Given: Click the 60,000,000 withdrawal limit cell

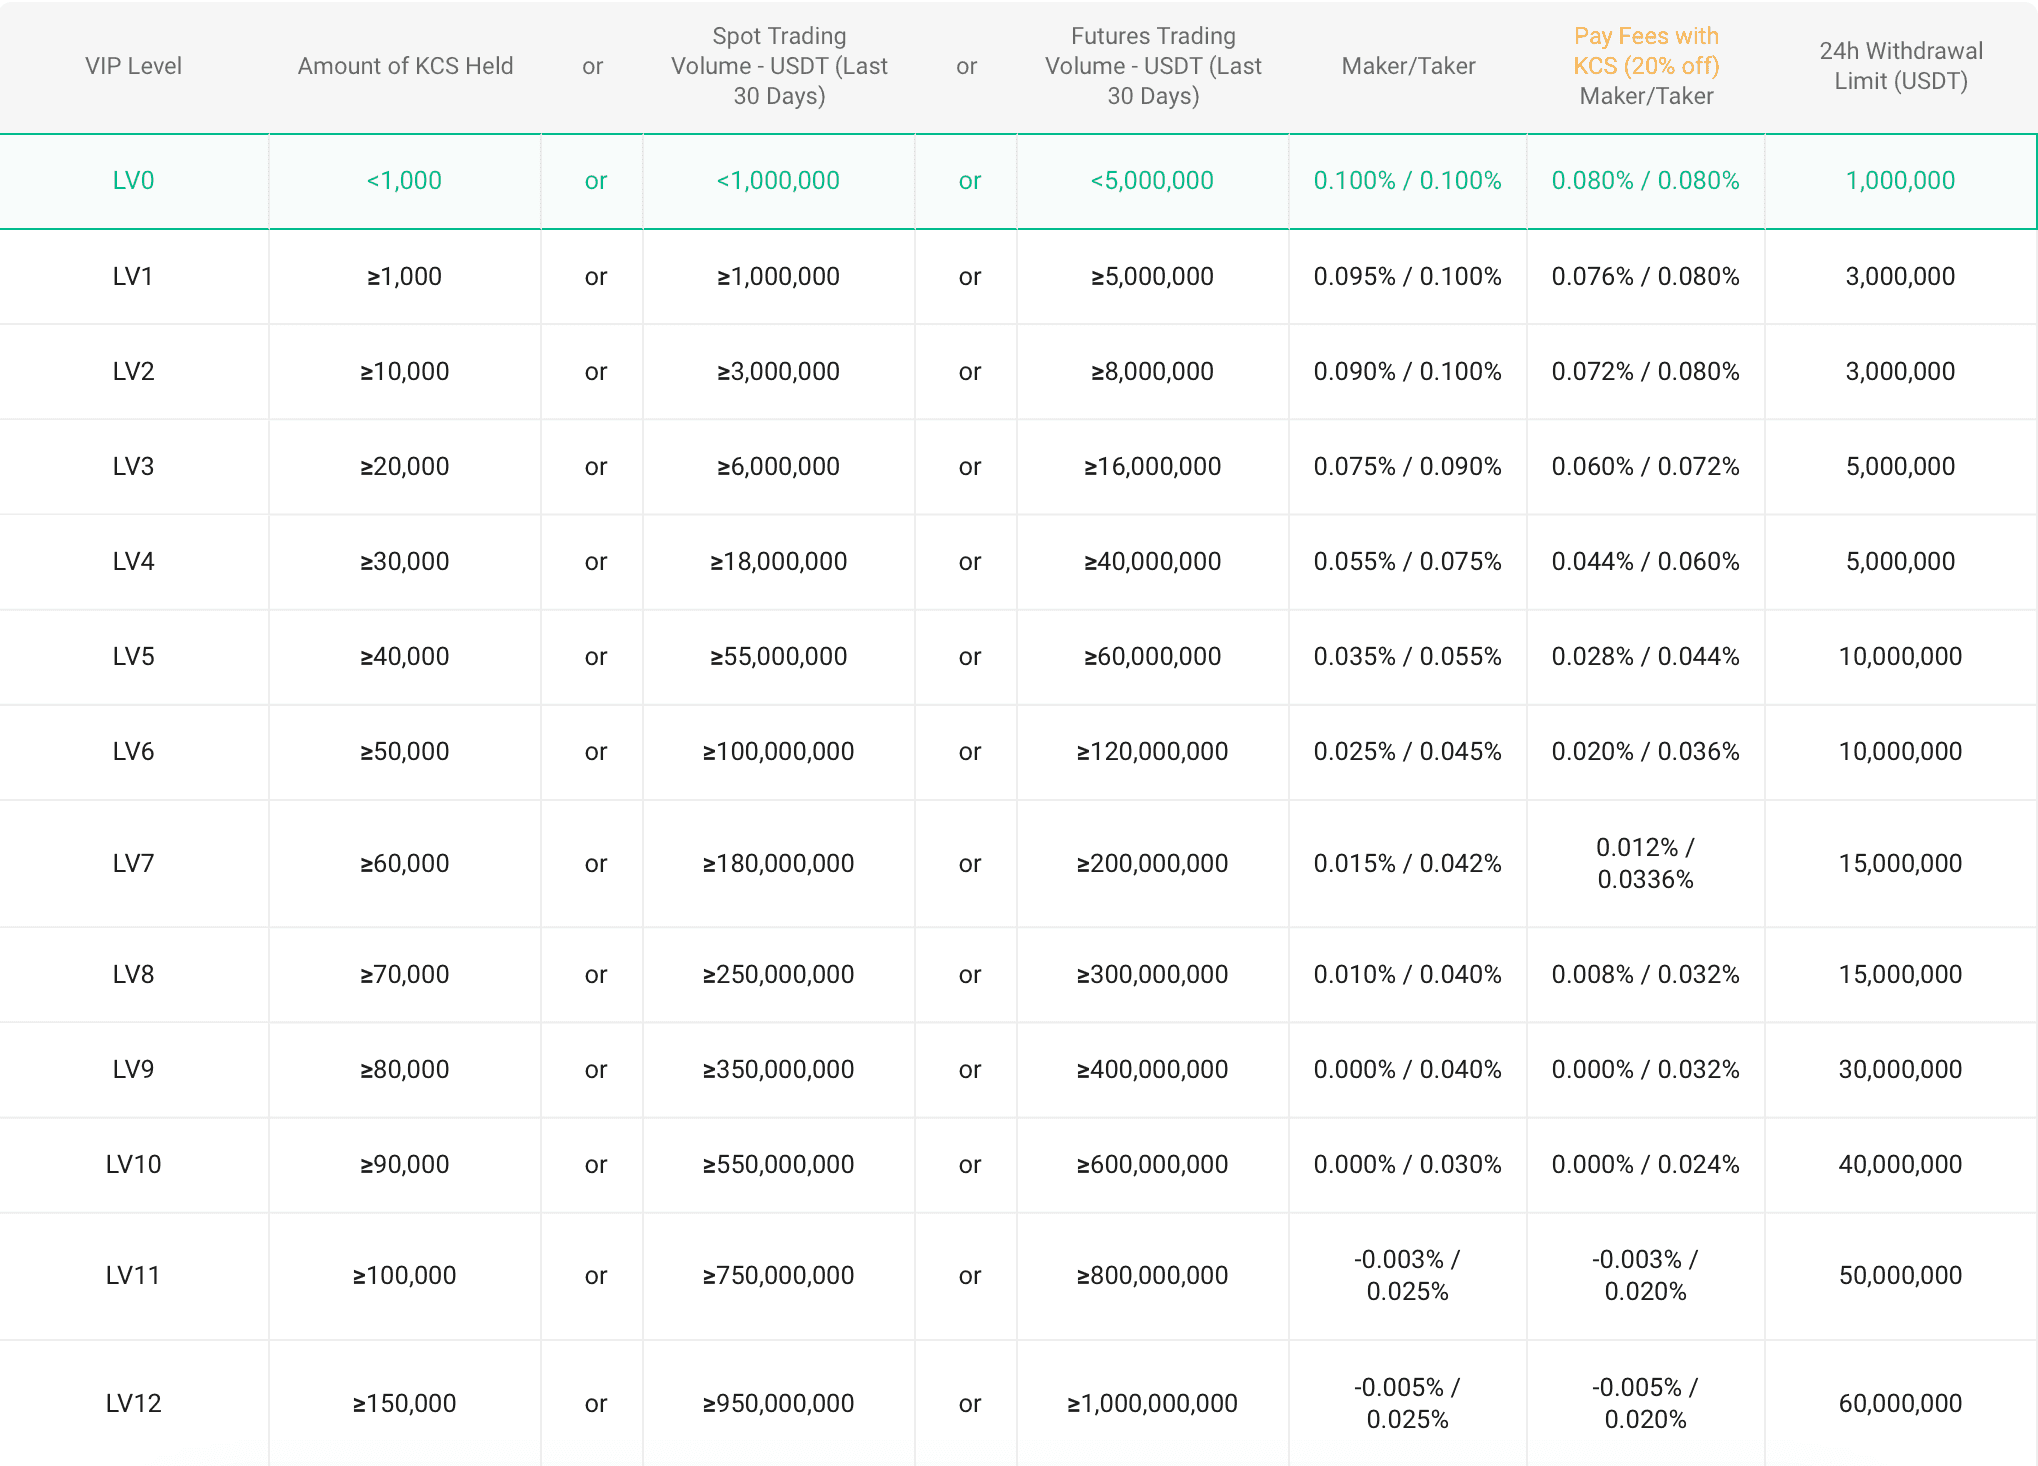Looking at the screenshot, I should (x=1901, y=1402).
